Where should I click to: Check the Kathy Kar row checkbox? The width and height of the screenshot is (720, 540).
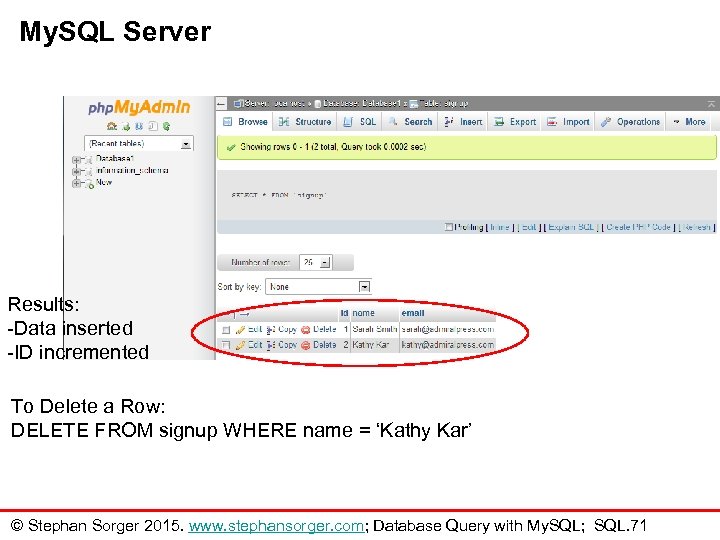226,344
